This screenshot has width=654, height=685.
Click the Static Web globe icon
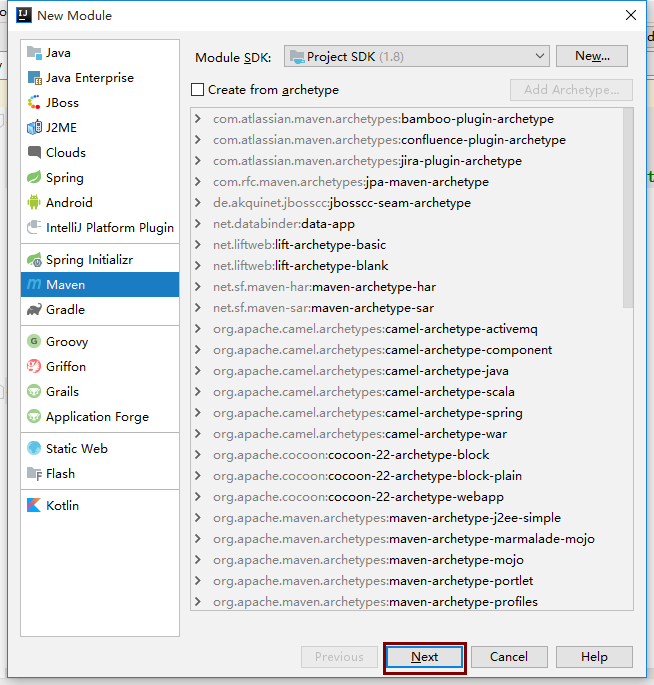click(34, 448)
